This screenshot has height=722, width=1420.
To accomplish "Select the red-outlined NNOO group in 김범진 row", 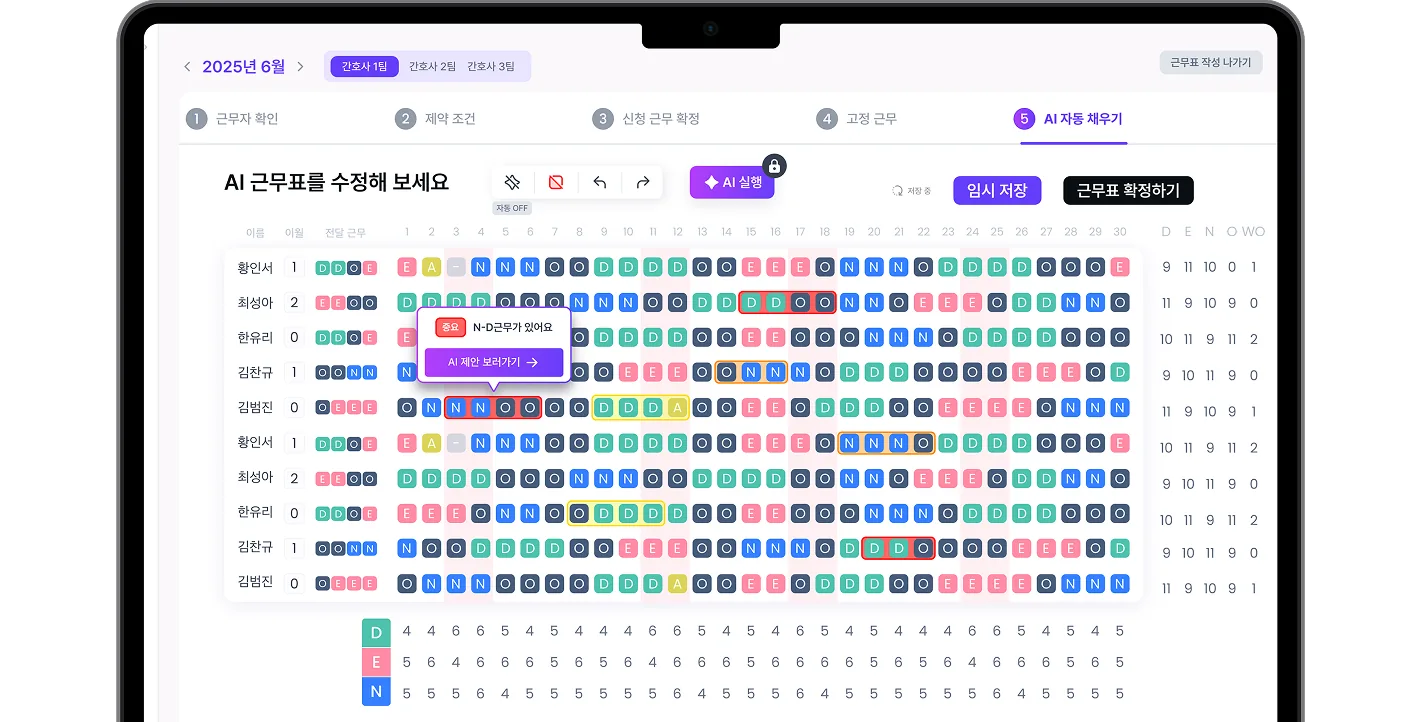I will coord(493,408).
